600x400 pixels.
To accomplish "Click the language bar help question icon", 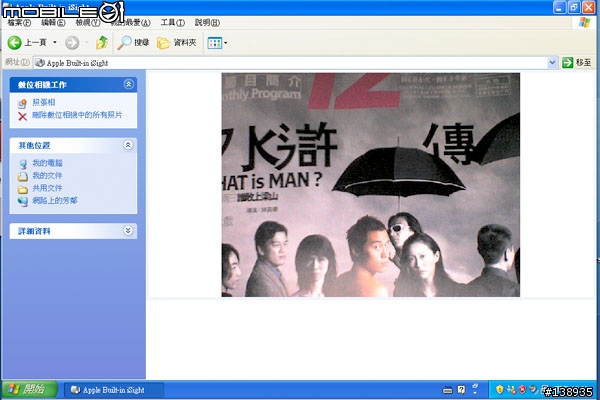I will (x=462, y=390).
